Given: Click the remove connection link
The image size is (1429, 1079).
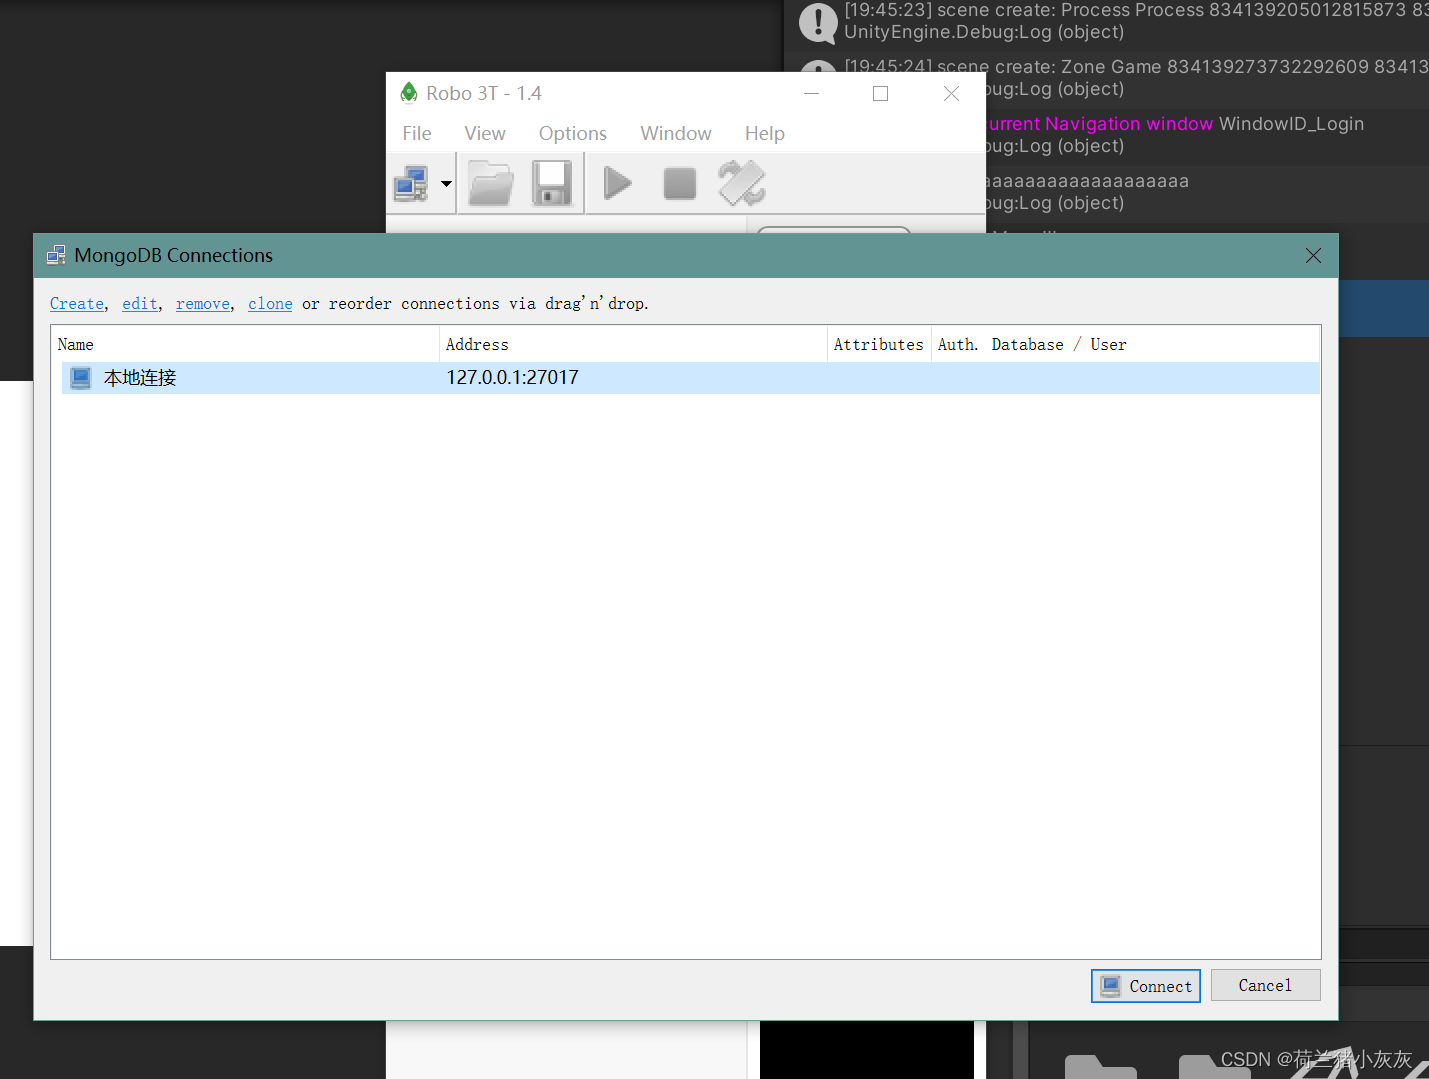Looking at the screenshot, I should tap(203, 304).
